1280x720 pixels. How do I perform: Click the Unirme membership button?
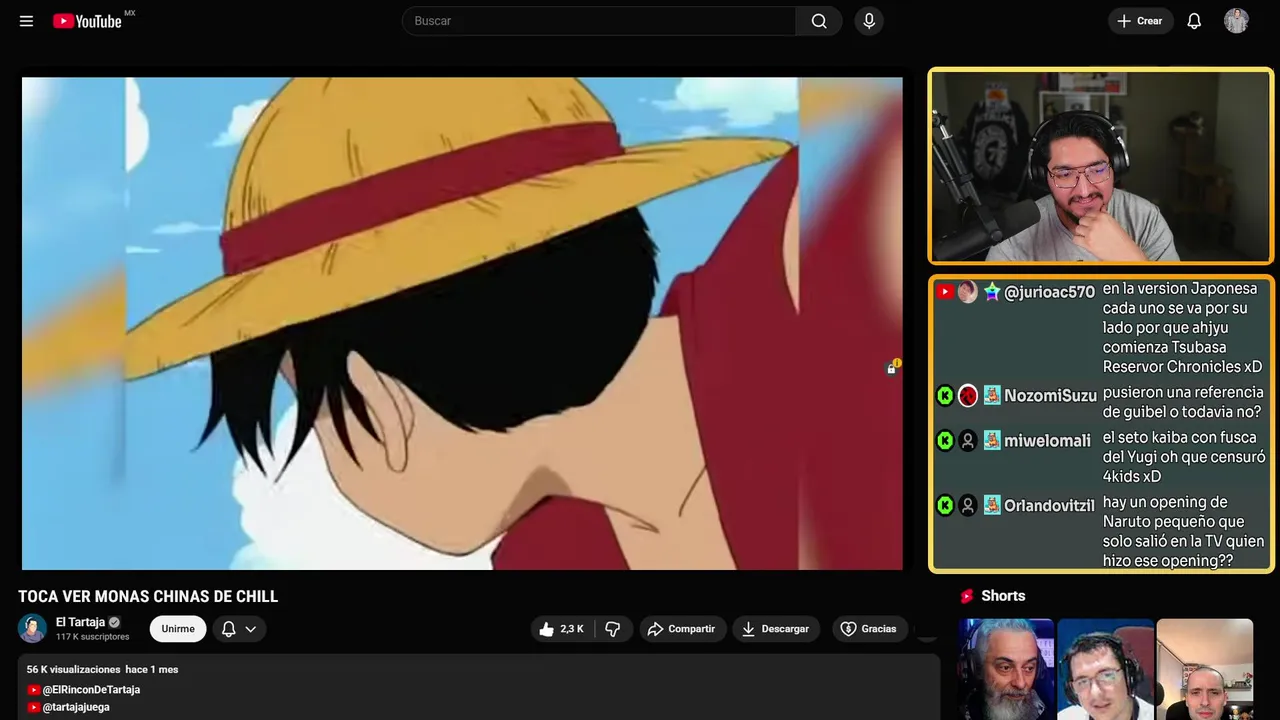pyautogui.click(x=178, y=629)
